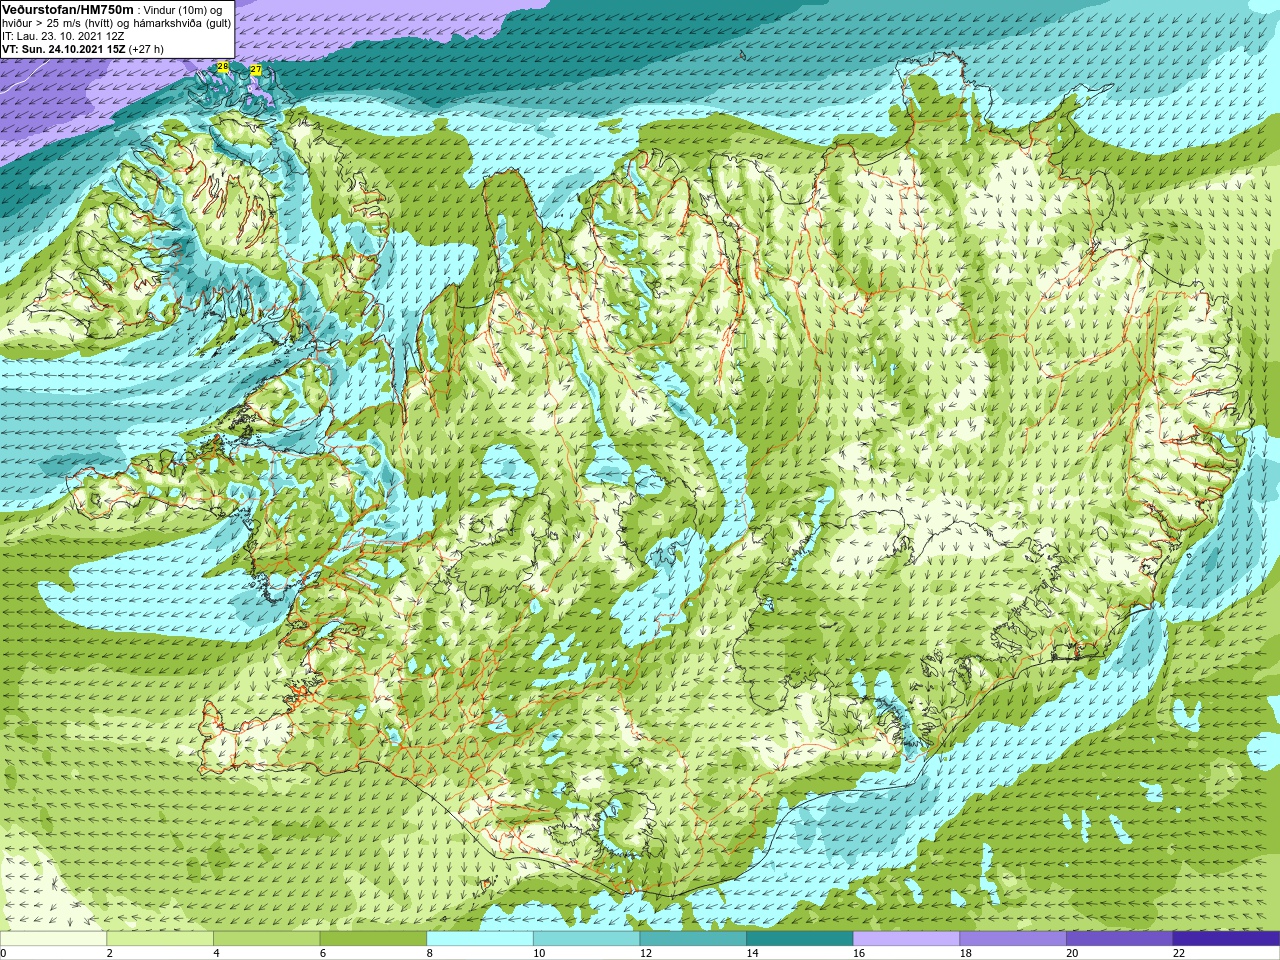The width and height of the screenshot is (1280, 960).
Task: Select the 14–16 m/s dark teal legend swatch
Action: 800,939
